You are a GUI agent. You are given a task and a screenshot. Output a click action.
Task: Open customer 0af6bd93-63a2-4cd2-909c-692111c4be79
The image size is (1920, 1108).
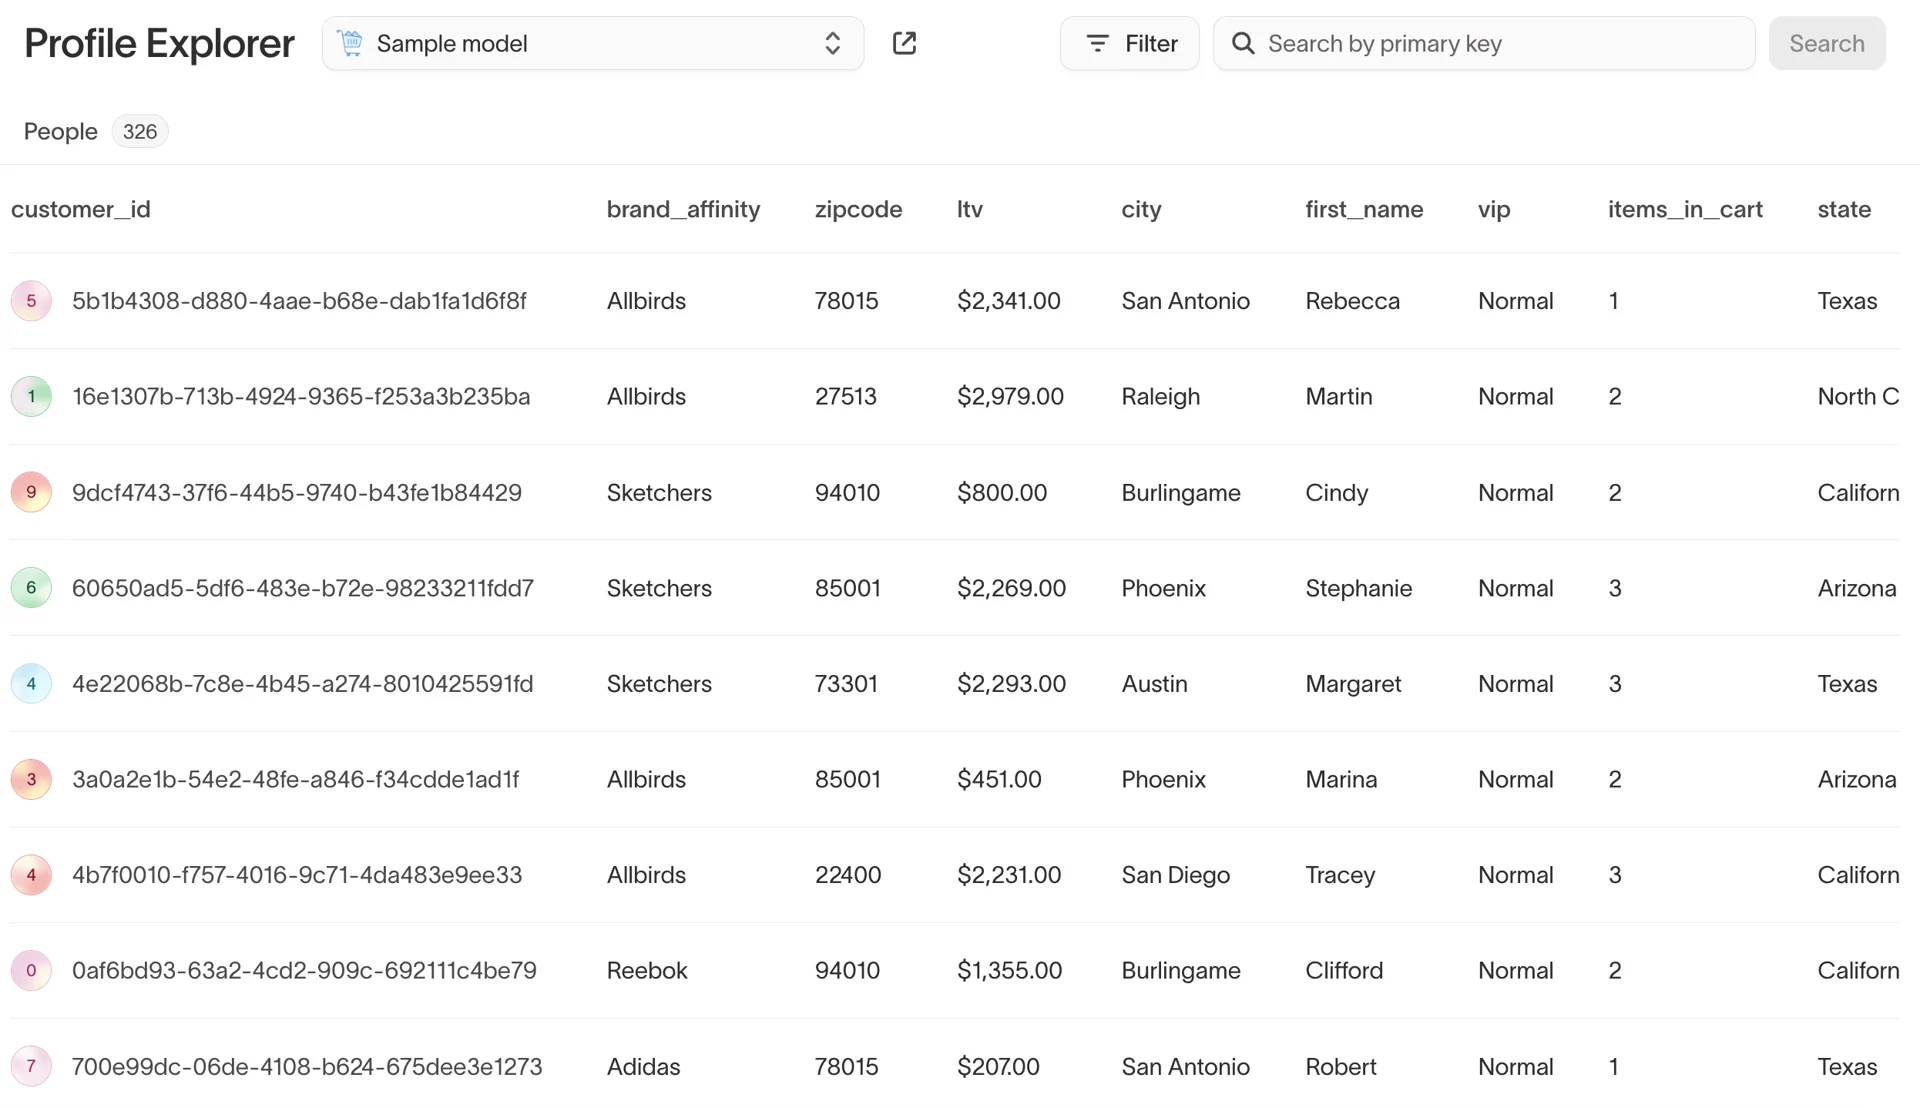pyautogui.click(x=304, y=971)
